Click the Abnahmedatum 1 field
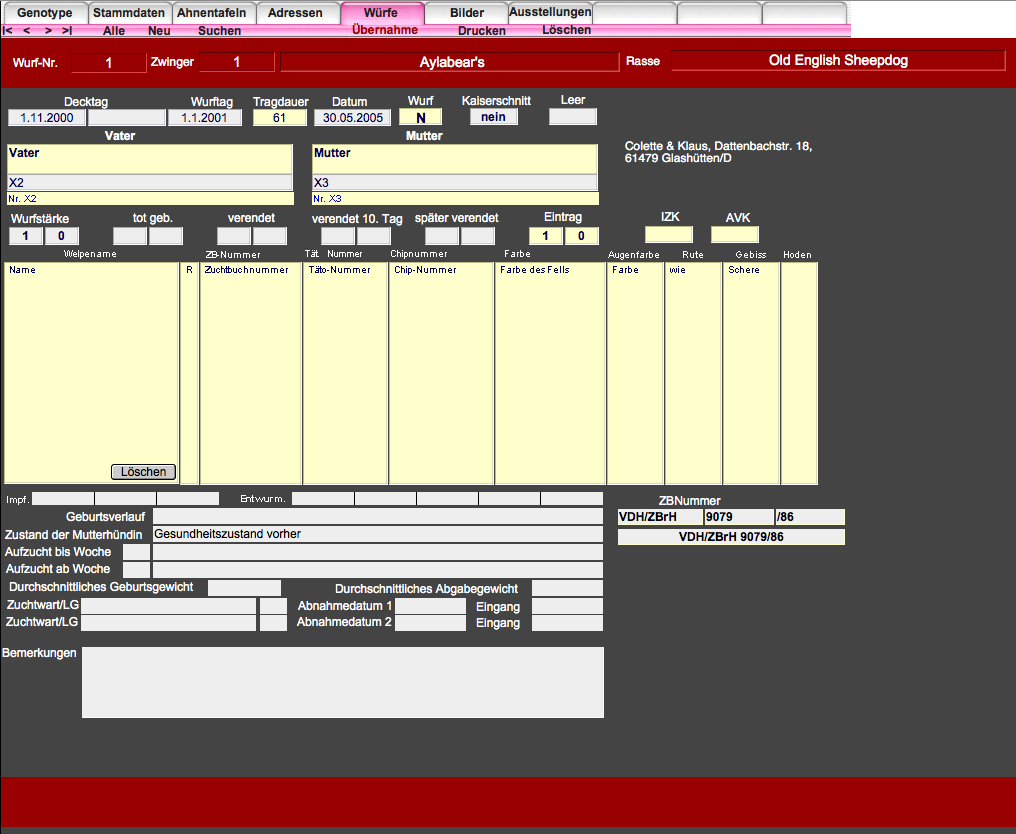1016x834 pixels. tap(430, 606)
